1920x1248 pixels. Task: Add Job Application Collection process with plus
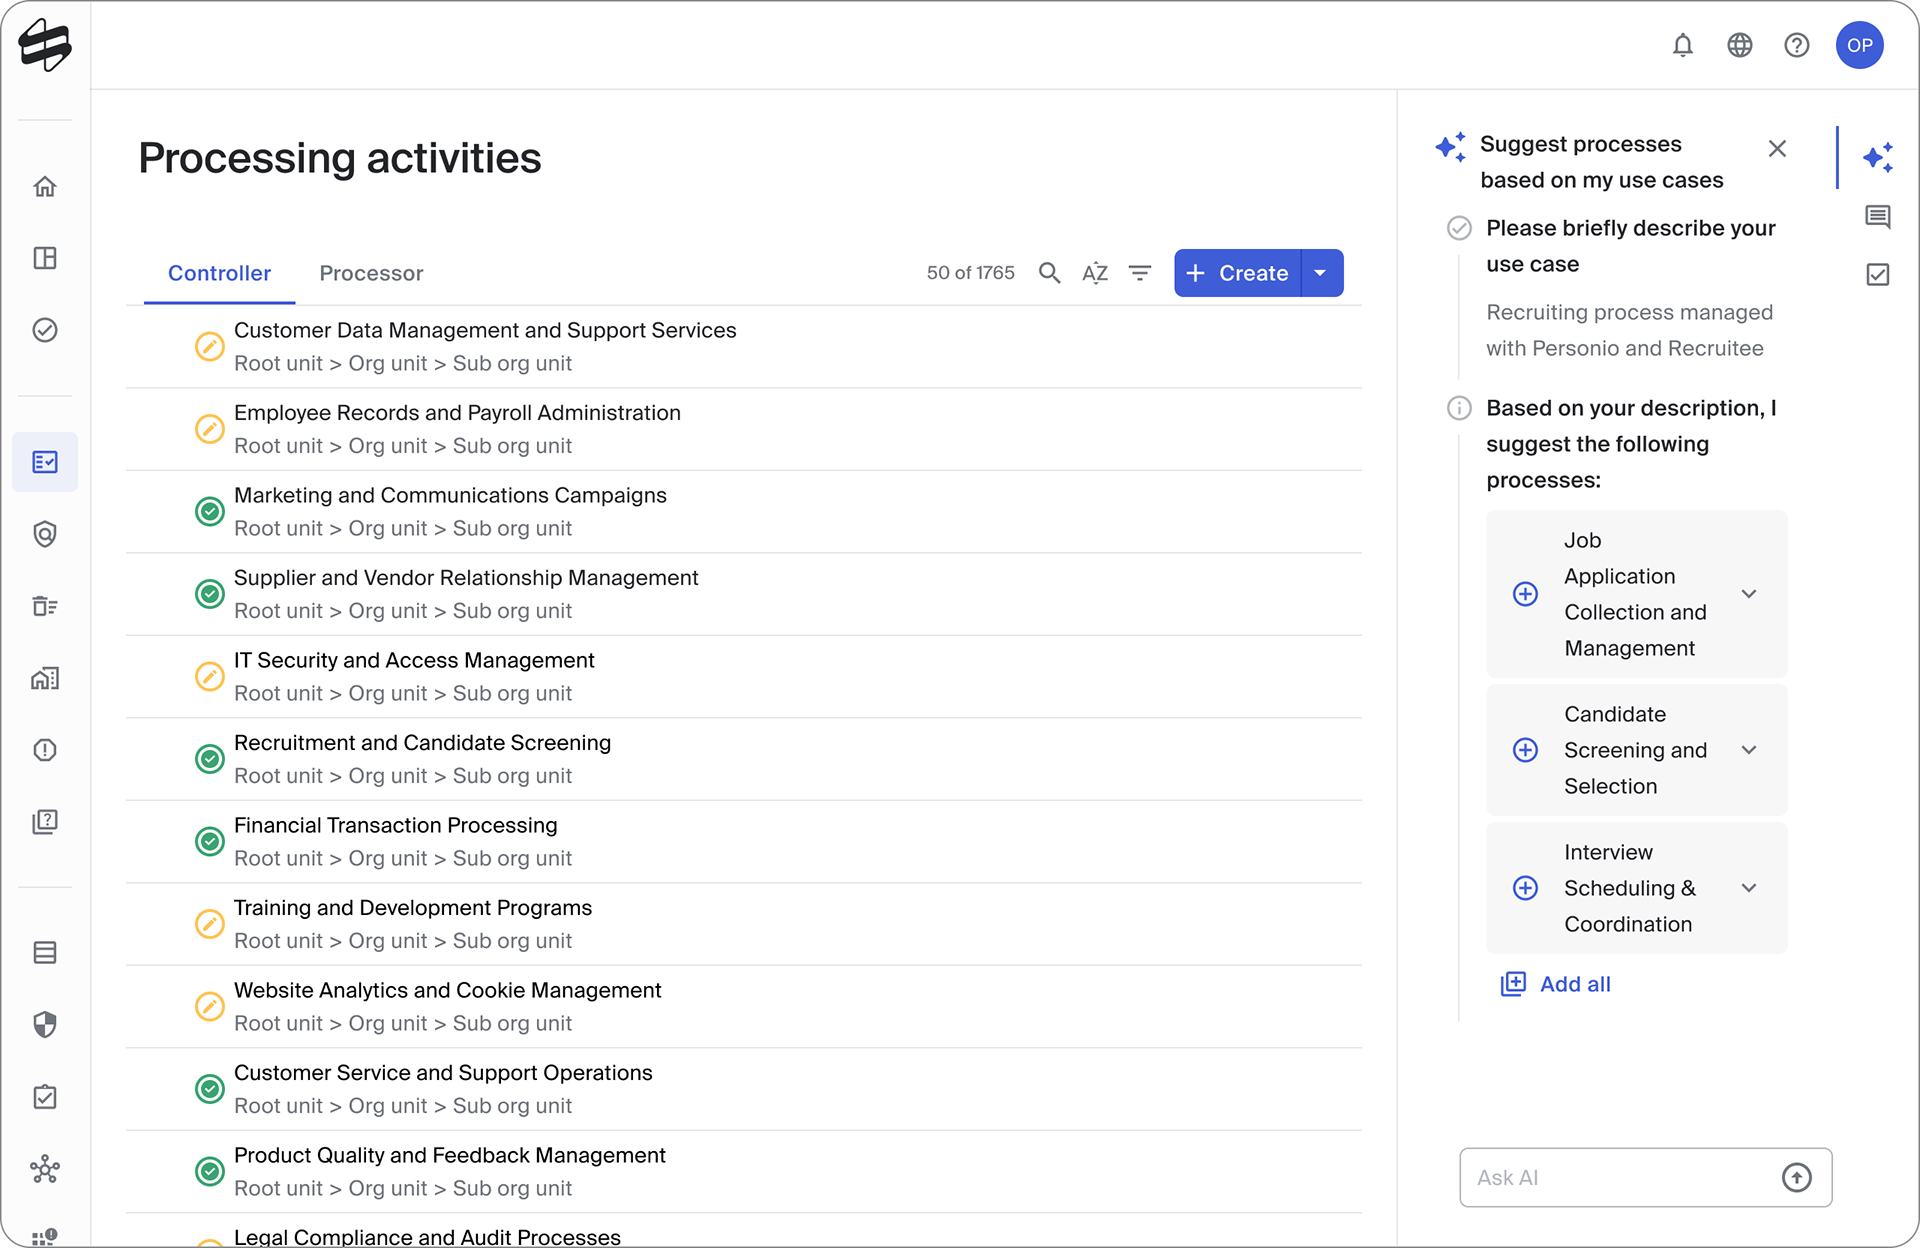point(1525,594)
